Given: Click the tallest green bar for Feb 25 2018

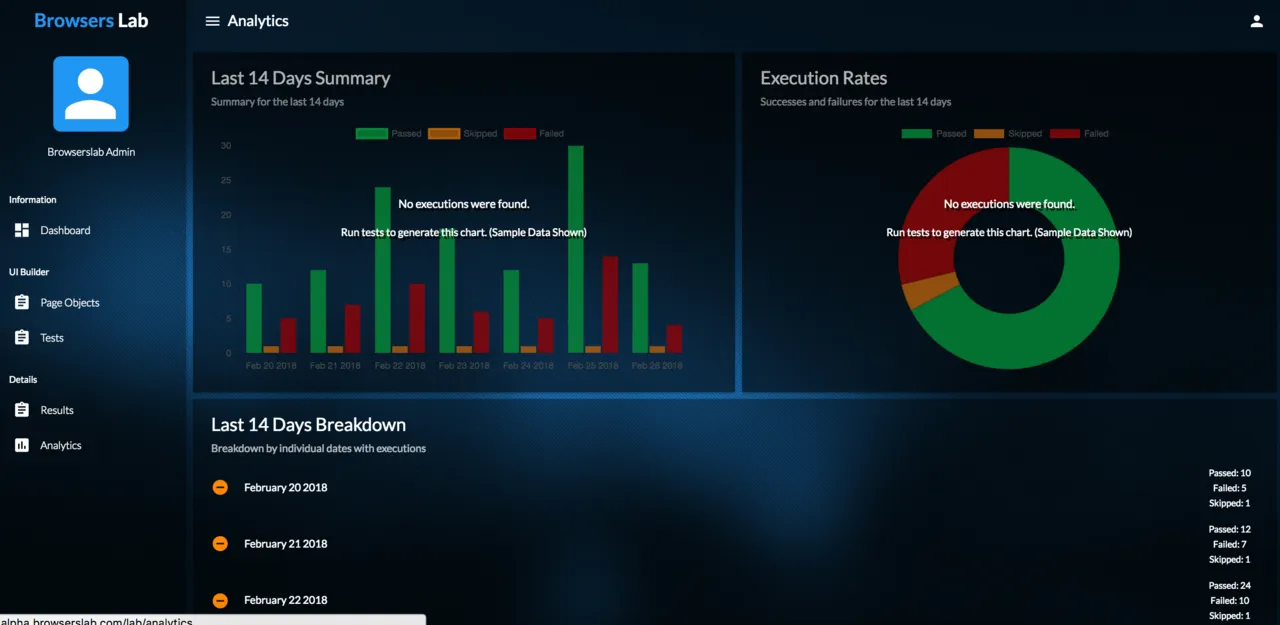Looking at the screenshot, I should 576,249.
